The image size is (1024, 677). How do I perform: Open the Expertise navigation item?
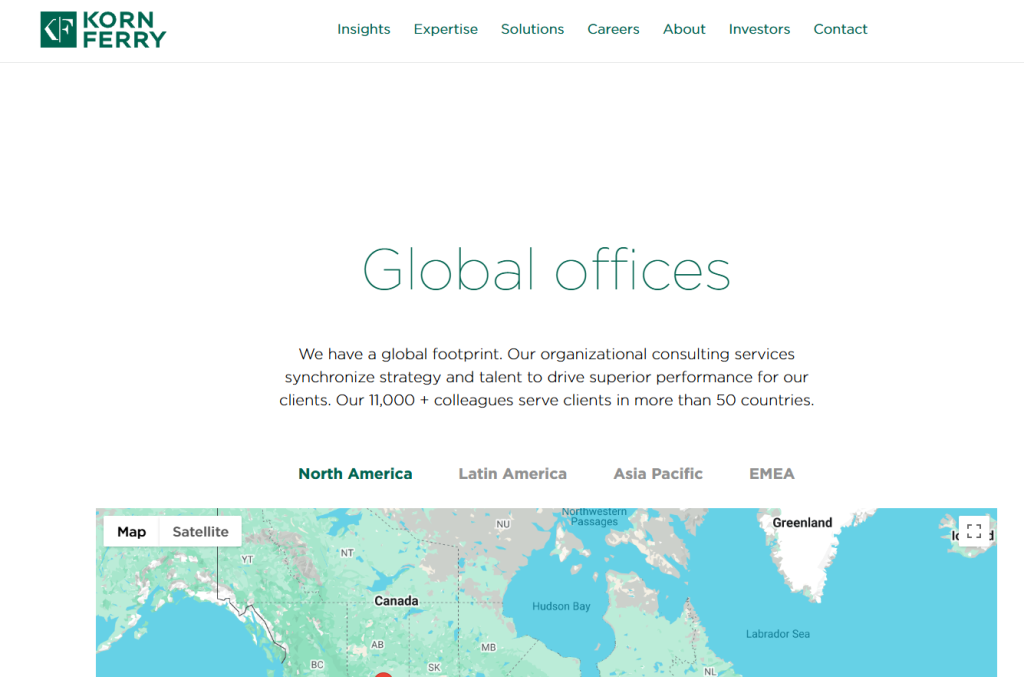(445, 29)
